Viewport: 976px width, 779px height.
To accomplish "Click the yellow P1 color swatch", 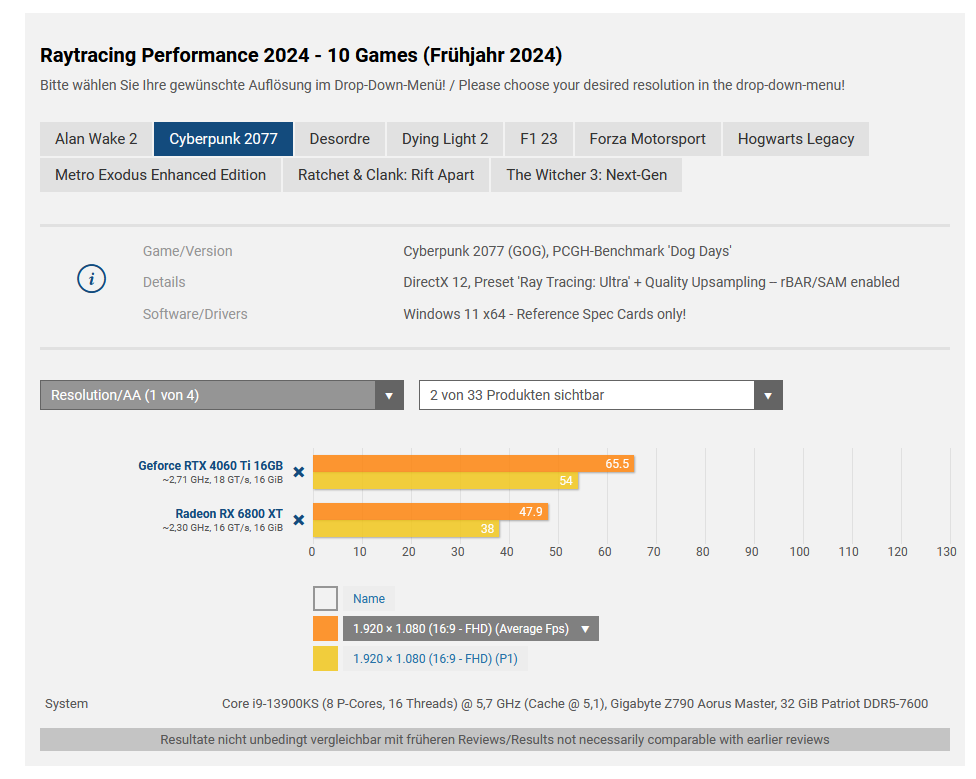I will click(326, 658).
